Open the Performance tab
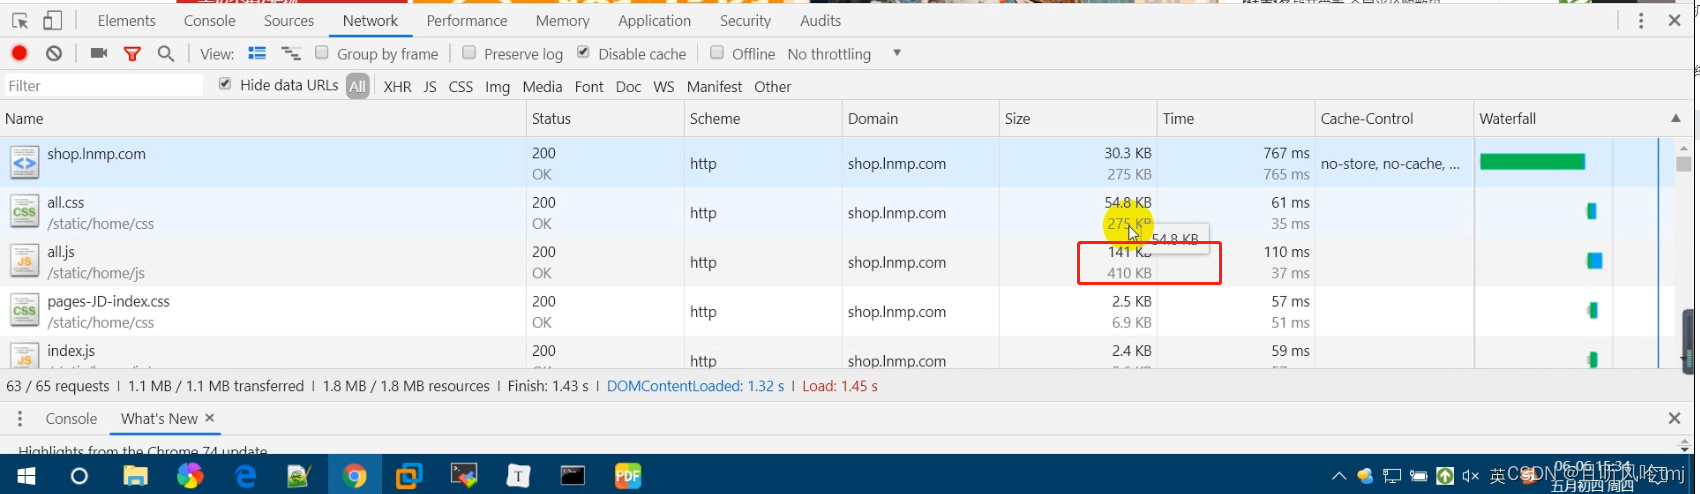 tap(467, 20)
